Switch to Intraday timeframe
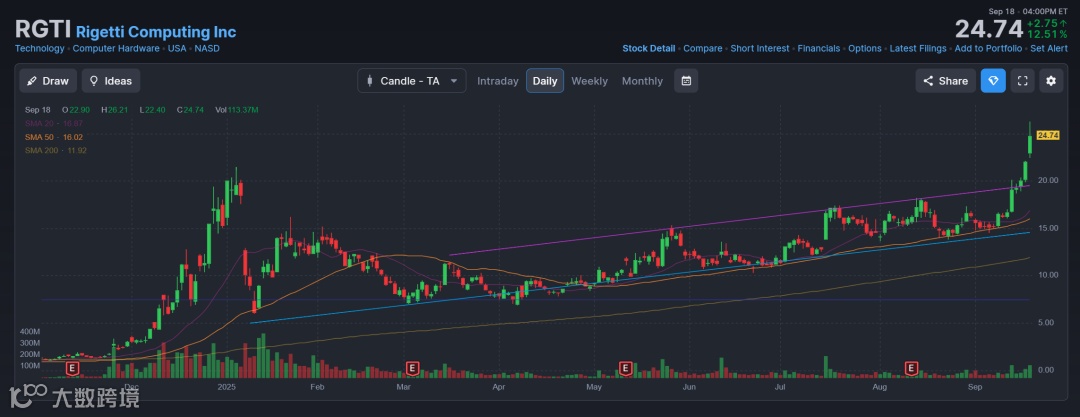This screenshot has width=1080, height=417. 497,81
